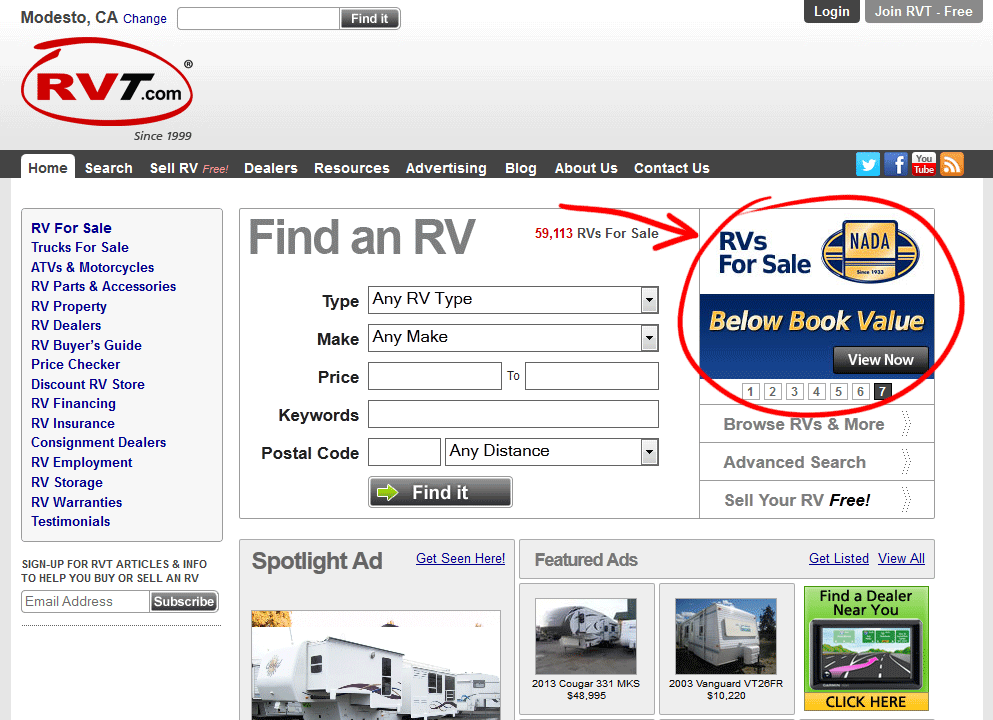Image resolution: width=993 pixels, height=720 pixels.
Task: Open the Blog menu item
Action: (x=521, y=168)
